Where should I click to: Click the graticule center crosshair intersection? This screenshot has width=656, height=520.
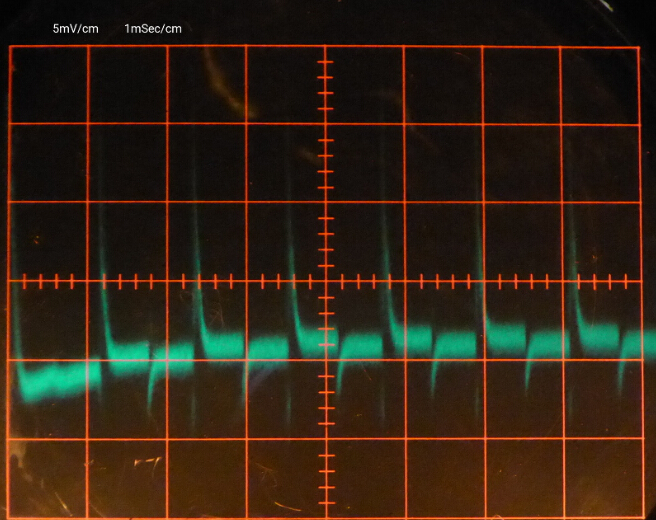click(325, 282)
